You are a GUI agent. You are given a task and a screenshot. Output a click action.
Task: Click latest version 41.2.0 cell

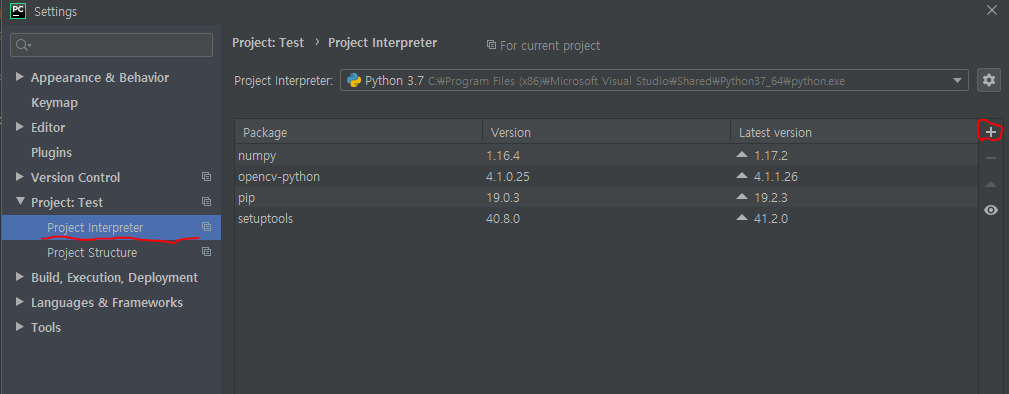[x=771, y=219]
